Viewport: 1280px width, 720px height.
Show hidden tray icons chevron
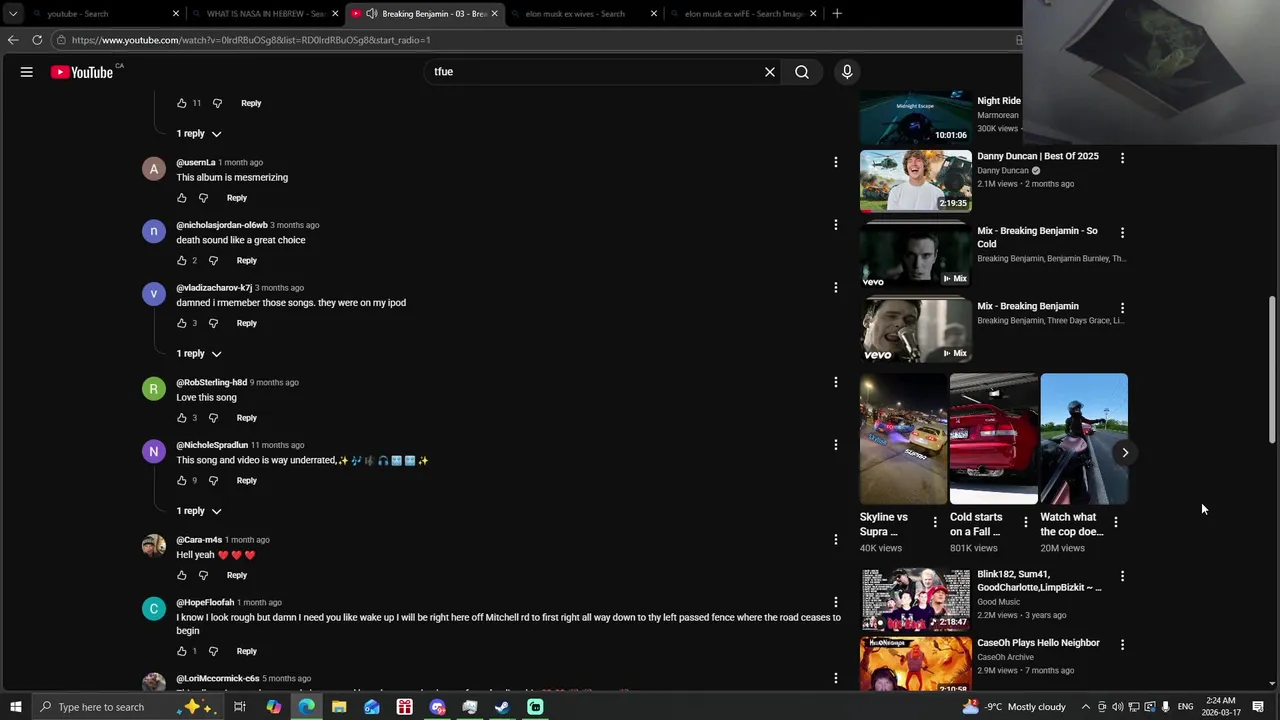coord(1086,707)
